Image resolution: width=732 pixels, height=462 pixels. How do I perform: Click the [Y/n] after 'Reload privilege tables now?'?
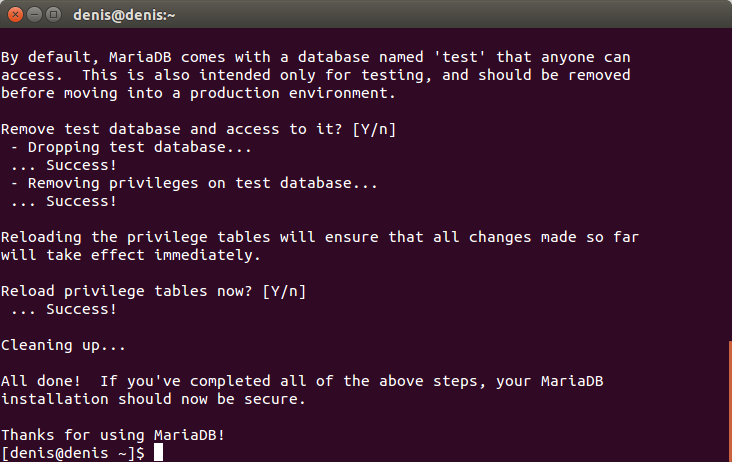(x=284, y=291)
